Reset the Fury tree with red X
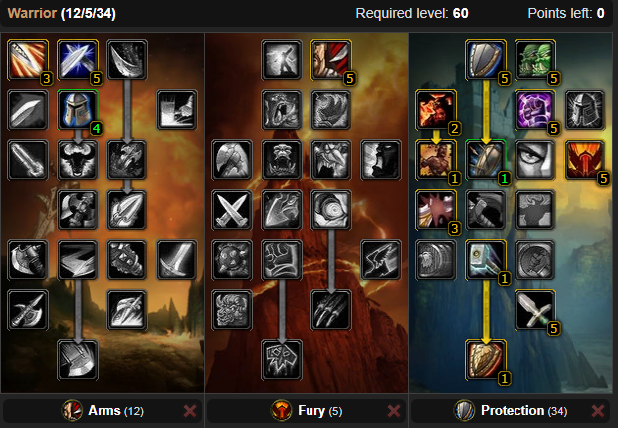618x428 pixels. click(x=394, y=411)
